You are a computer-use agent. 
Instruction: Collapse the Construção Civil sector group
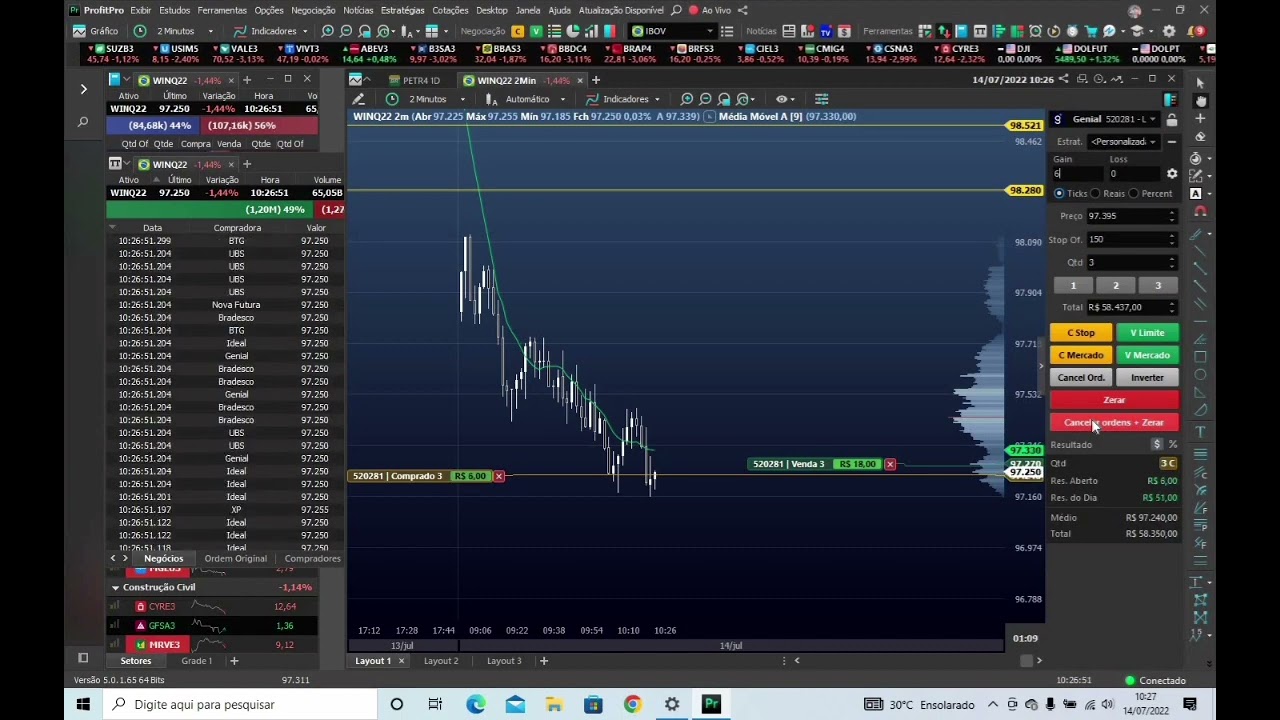pyautogui.click(x=115, y=587)
